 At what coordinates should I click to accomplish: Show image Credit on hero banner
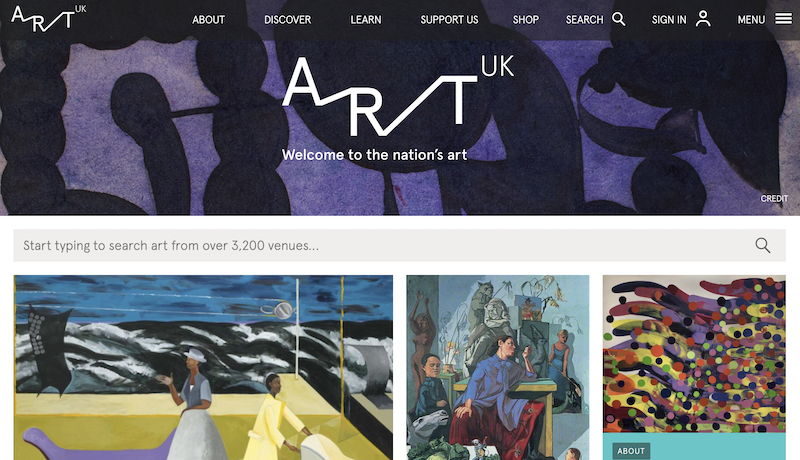coord(774,198)
